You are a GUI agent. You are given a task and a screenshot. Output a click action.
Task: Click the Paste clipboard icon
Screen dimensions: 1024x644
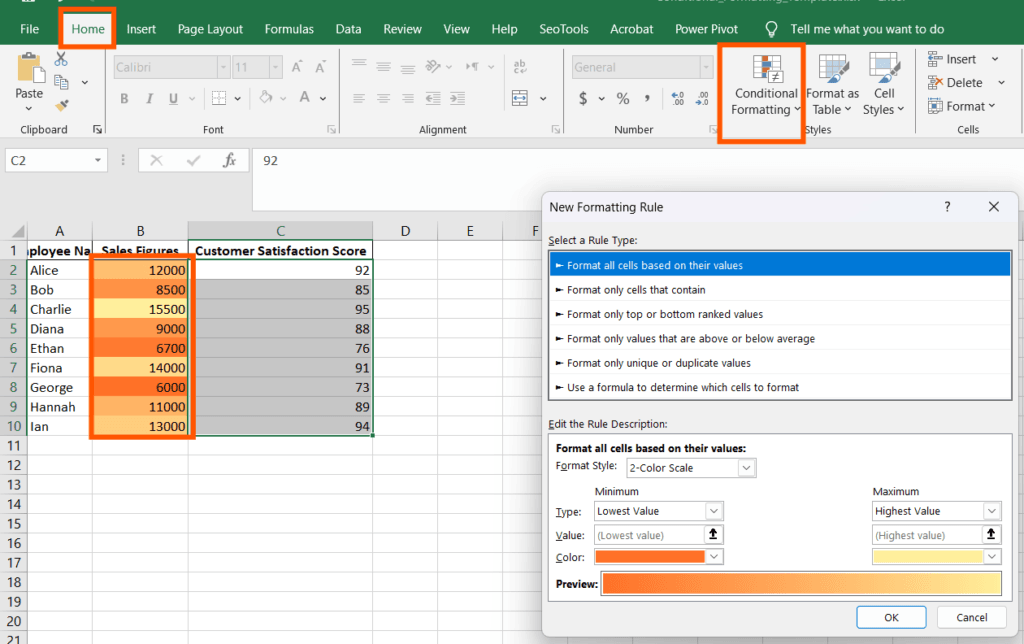coord(29,71)
